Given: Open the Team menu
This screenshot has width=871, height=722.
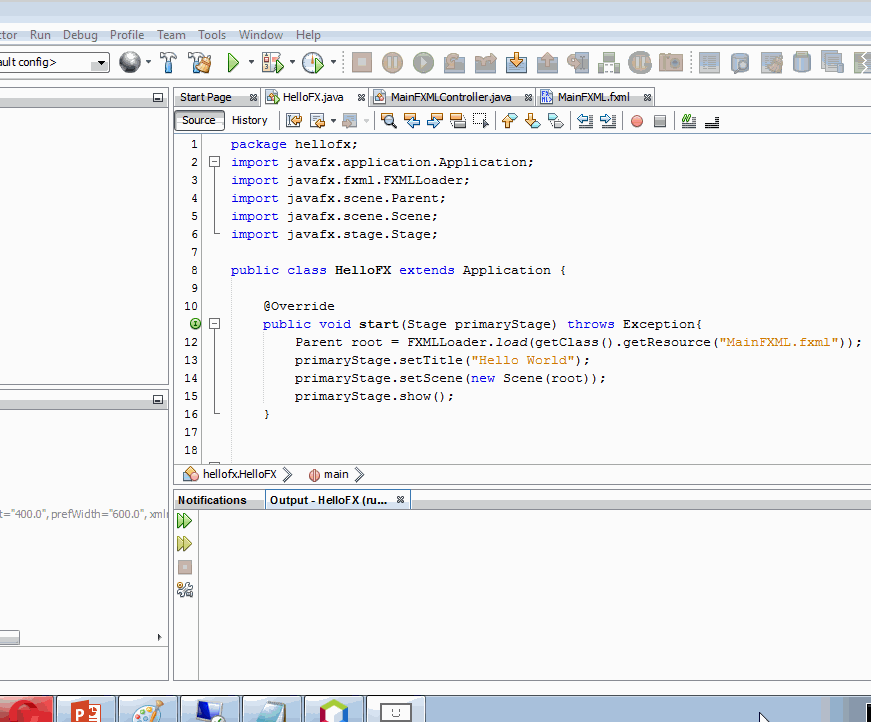Looking at the screenshot, I should pos(171,35).
